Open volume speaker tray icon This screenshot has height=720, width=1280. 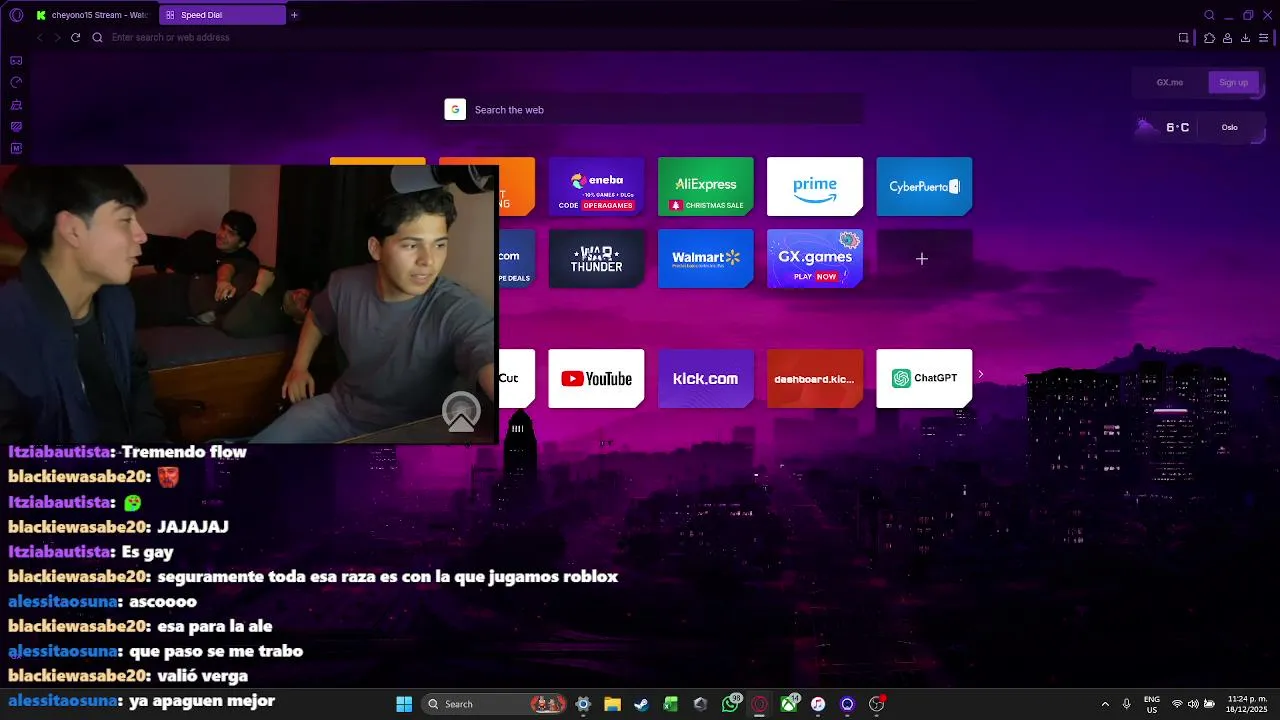[1193, 704]
